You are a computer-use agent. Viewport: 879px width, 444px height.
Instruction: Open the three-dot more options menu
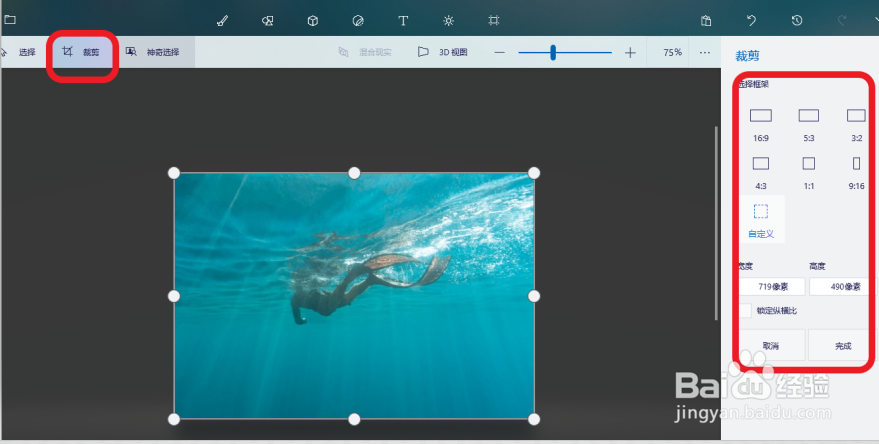pos(705,52)
